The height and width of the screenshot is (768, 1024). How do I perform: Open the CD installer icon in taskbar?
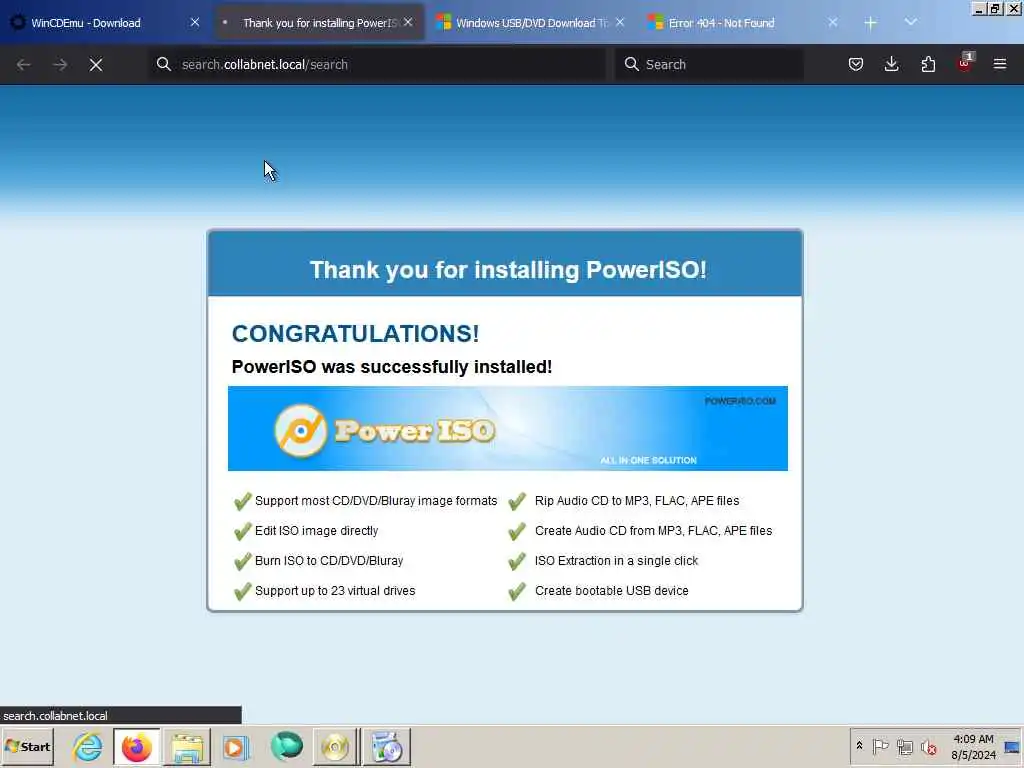tap(387, 747)
